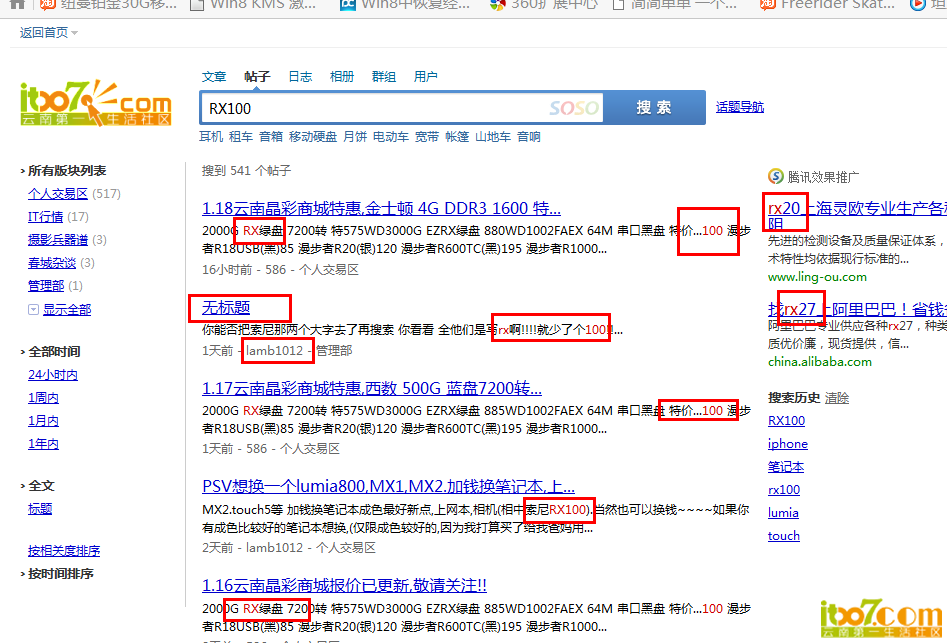Open the Win8 KMS bookmark
This screenshot has width=947, height=643.
tap(252, 4)
